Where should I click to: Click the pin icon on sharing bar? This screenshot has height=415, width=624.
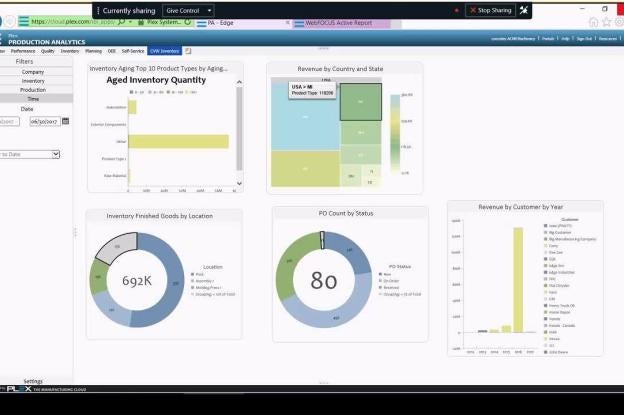pyautogui.click(x=524, y=10)
